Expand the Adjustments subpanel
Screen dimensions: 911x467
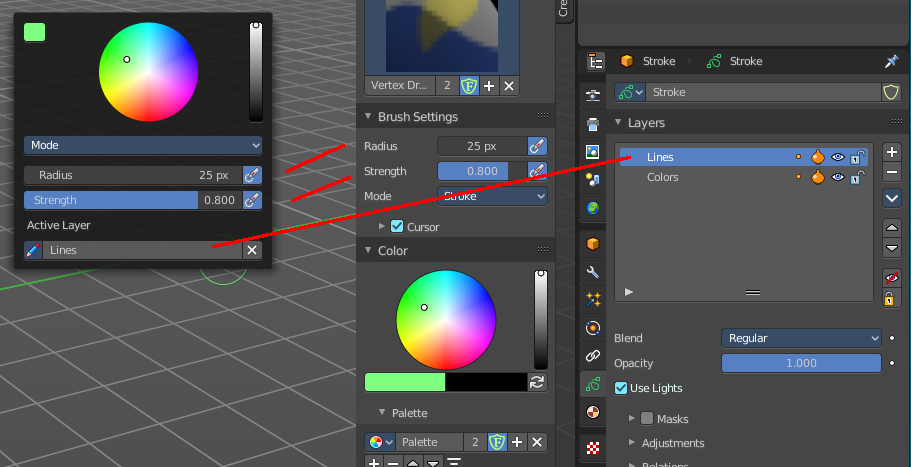632,443
